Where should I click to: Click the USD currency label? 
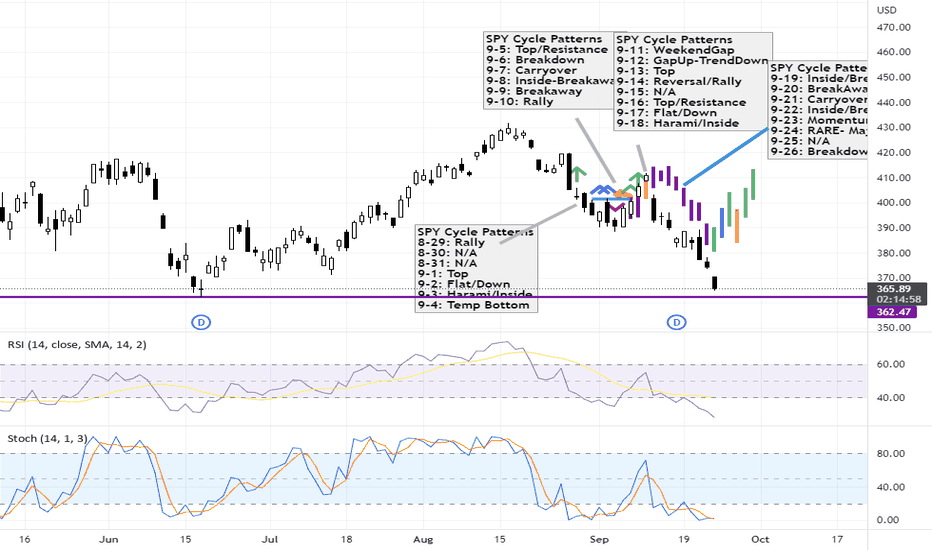coord(887,10)
